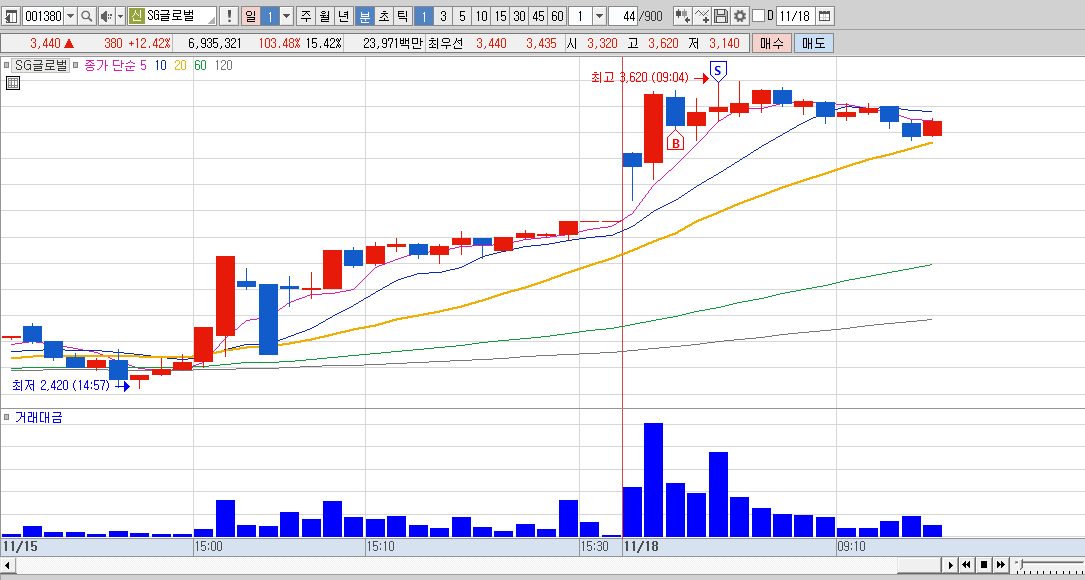
Task: Select the 틱 (tick) period button
Action: pyautogui.click(x=402, y=16)
